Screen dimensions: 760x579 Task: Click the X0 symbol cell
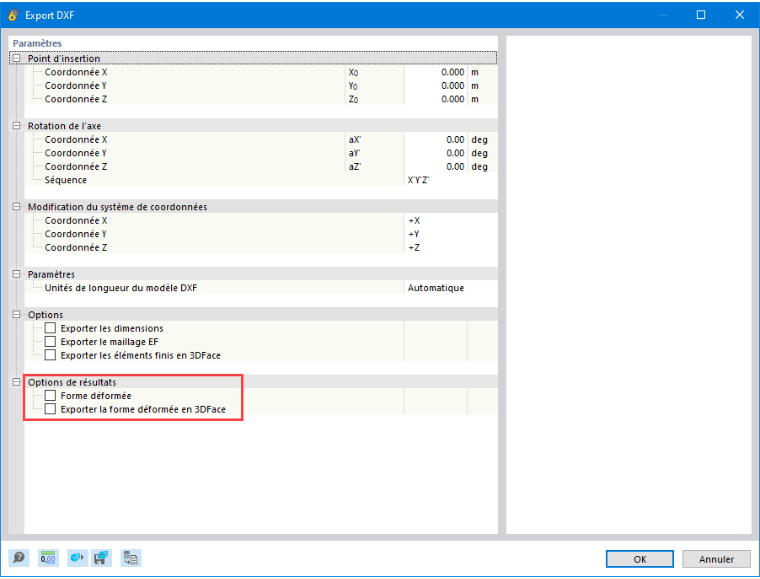click(x=375, y=72)
